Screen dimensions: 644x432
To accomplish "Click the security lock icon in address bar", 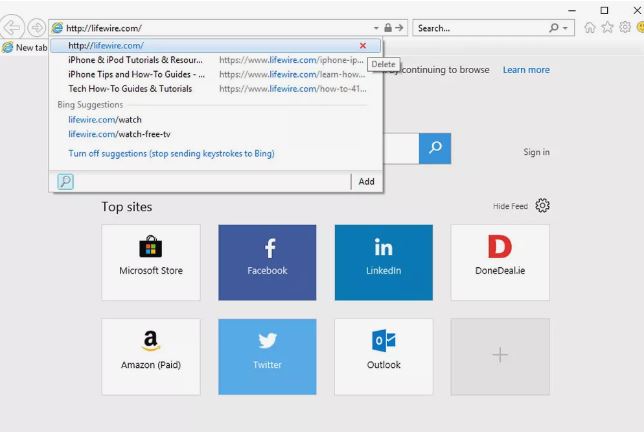I will point(388,28).
